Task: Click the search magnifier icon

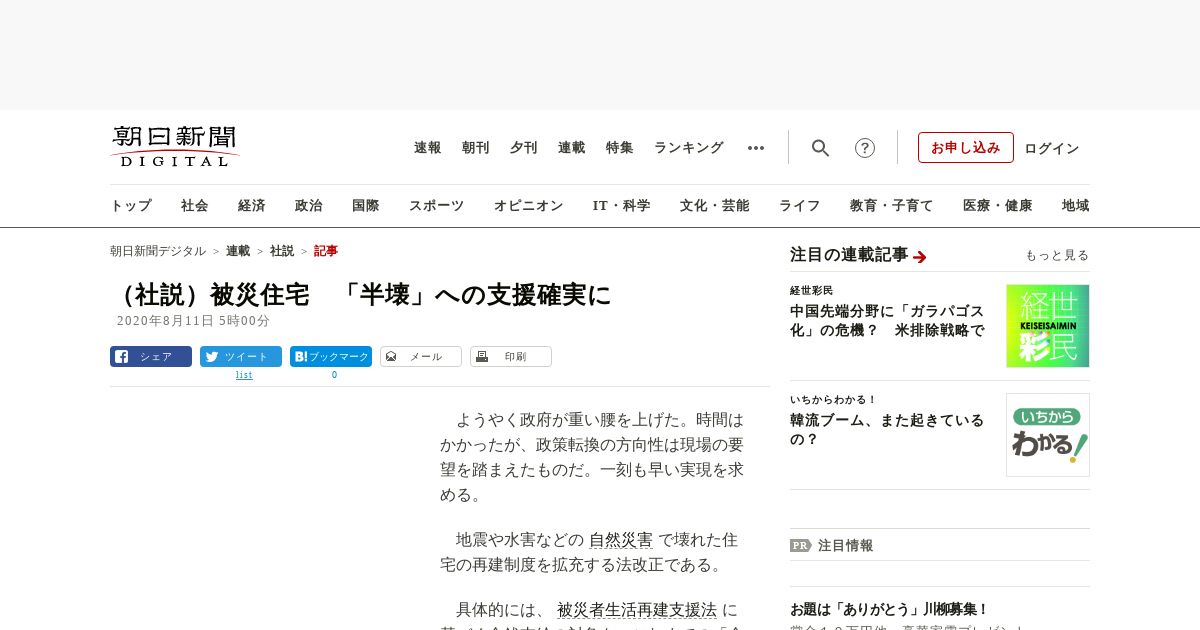Action: click(x=820, y=148)
